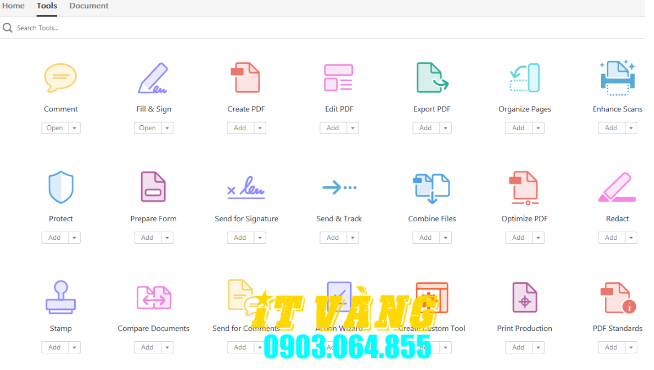Select the Stamp tool icon
The width and height of the screenshot is (654, 370).
click(x=61, y=297)
